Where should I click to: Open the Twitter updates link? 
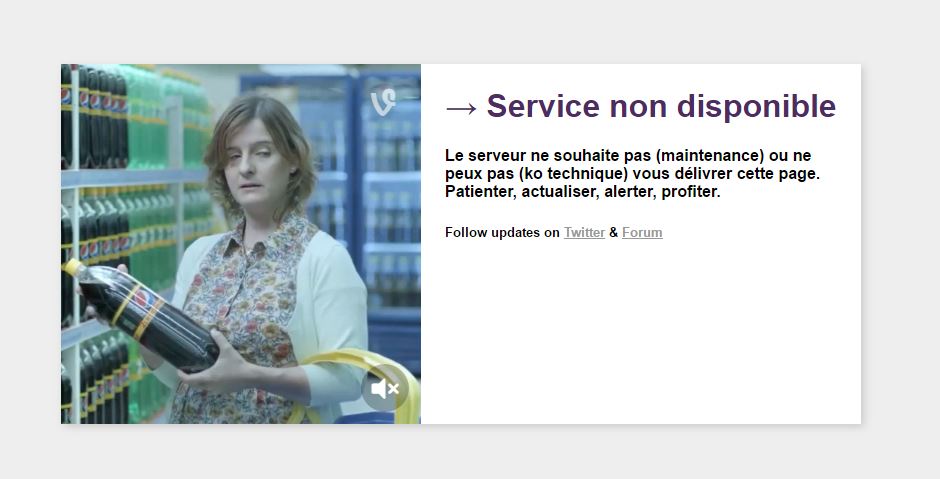click(584, 233)
